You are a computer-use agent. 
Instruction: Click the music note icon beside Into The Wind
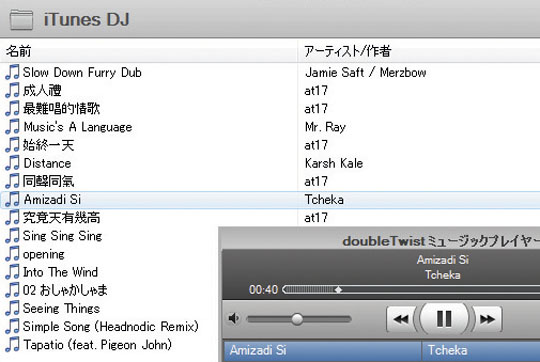[x=12, y=272]
